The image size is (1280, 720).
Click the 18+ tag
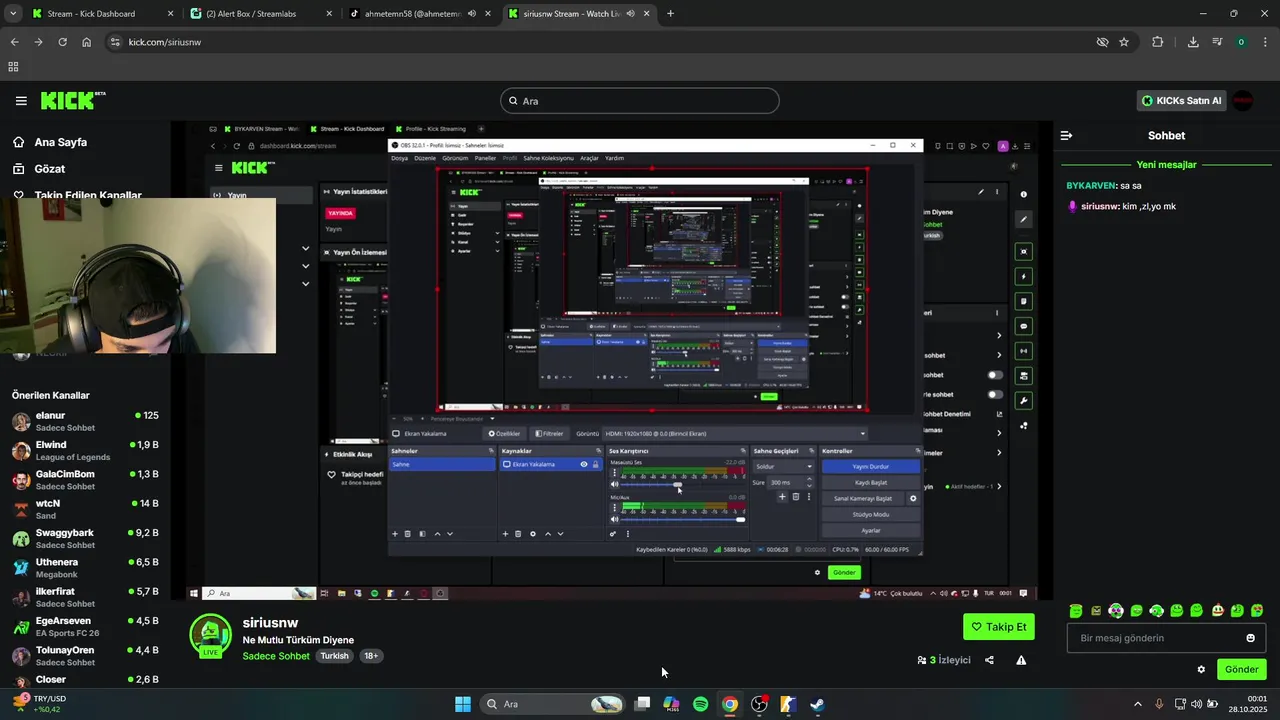[371, 656]
